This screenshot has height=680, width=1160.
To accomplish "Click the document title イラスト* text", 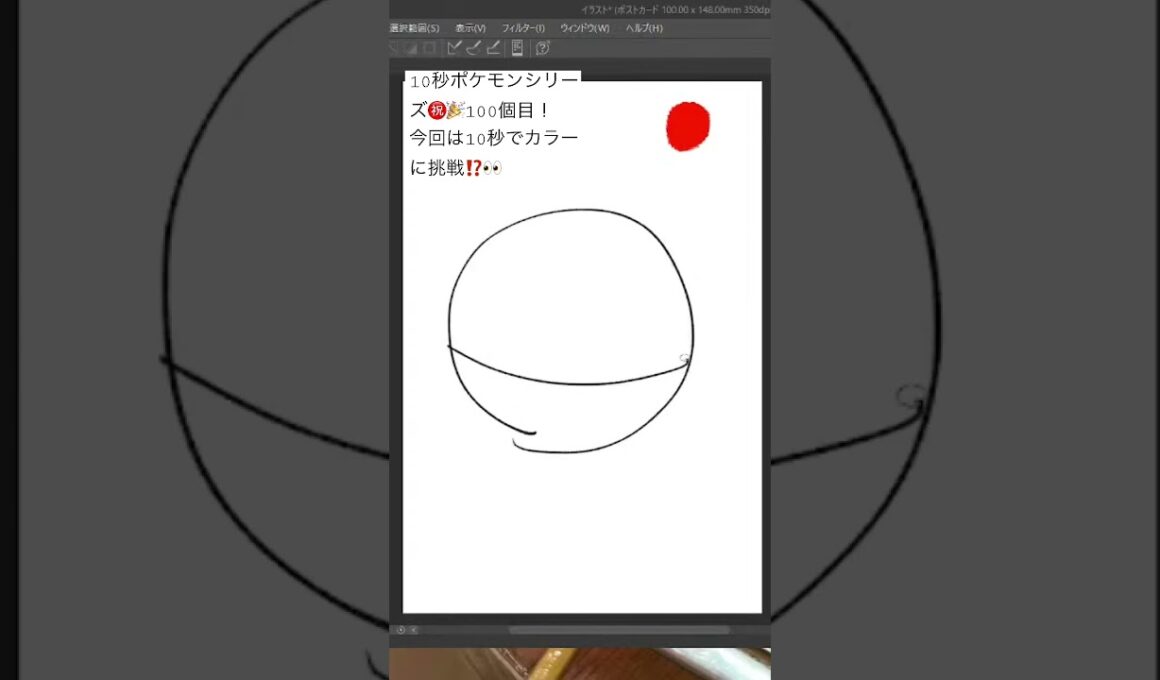I will [596, 10].
